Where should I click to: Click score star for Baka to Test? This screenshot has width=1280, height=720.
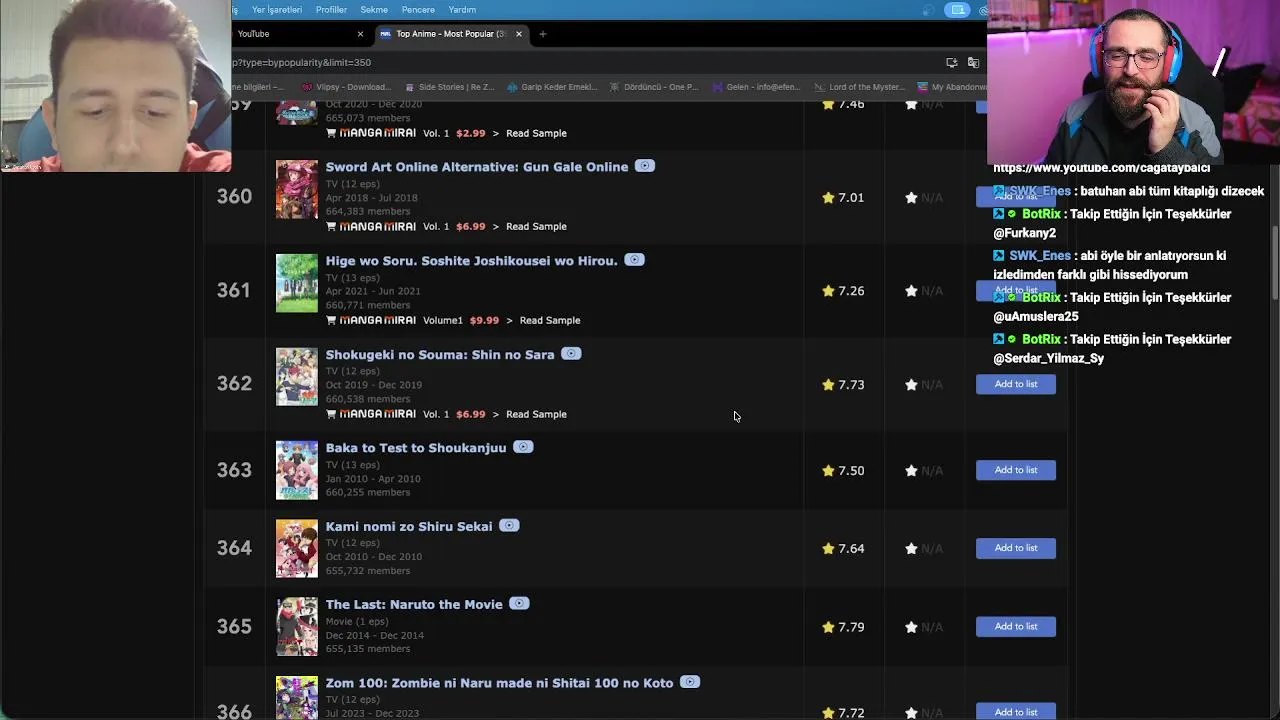point(828,470)
